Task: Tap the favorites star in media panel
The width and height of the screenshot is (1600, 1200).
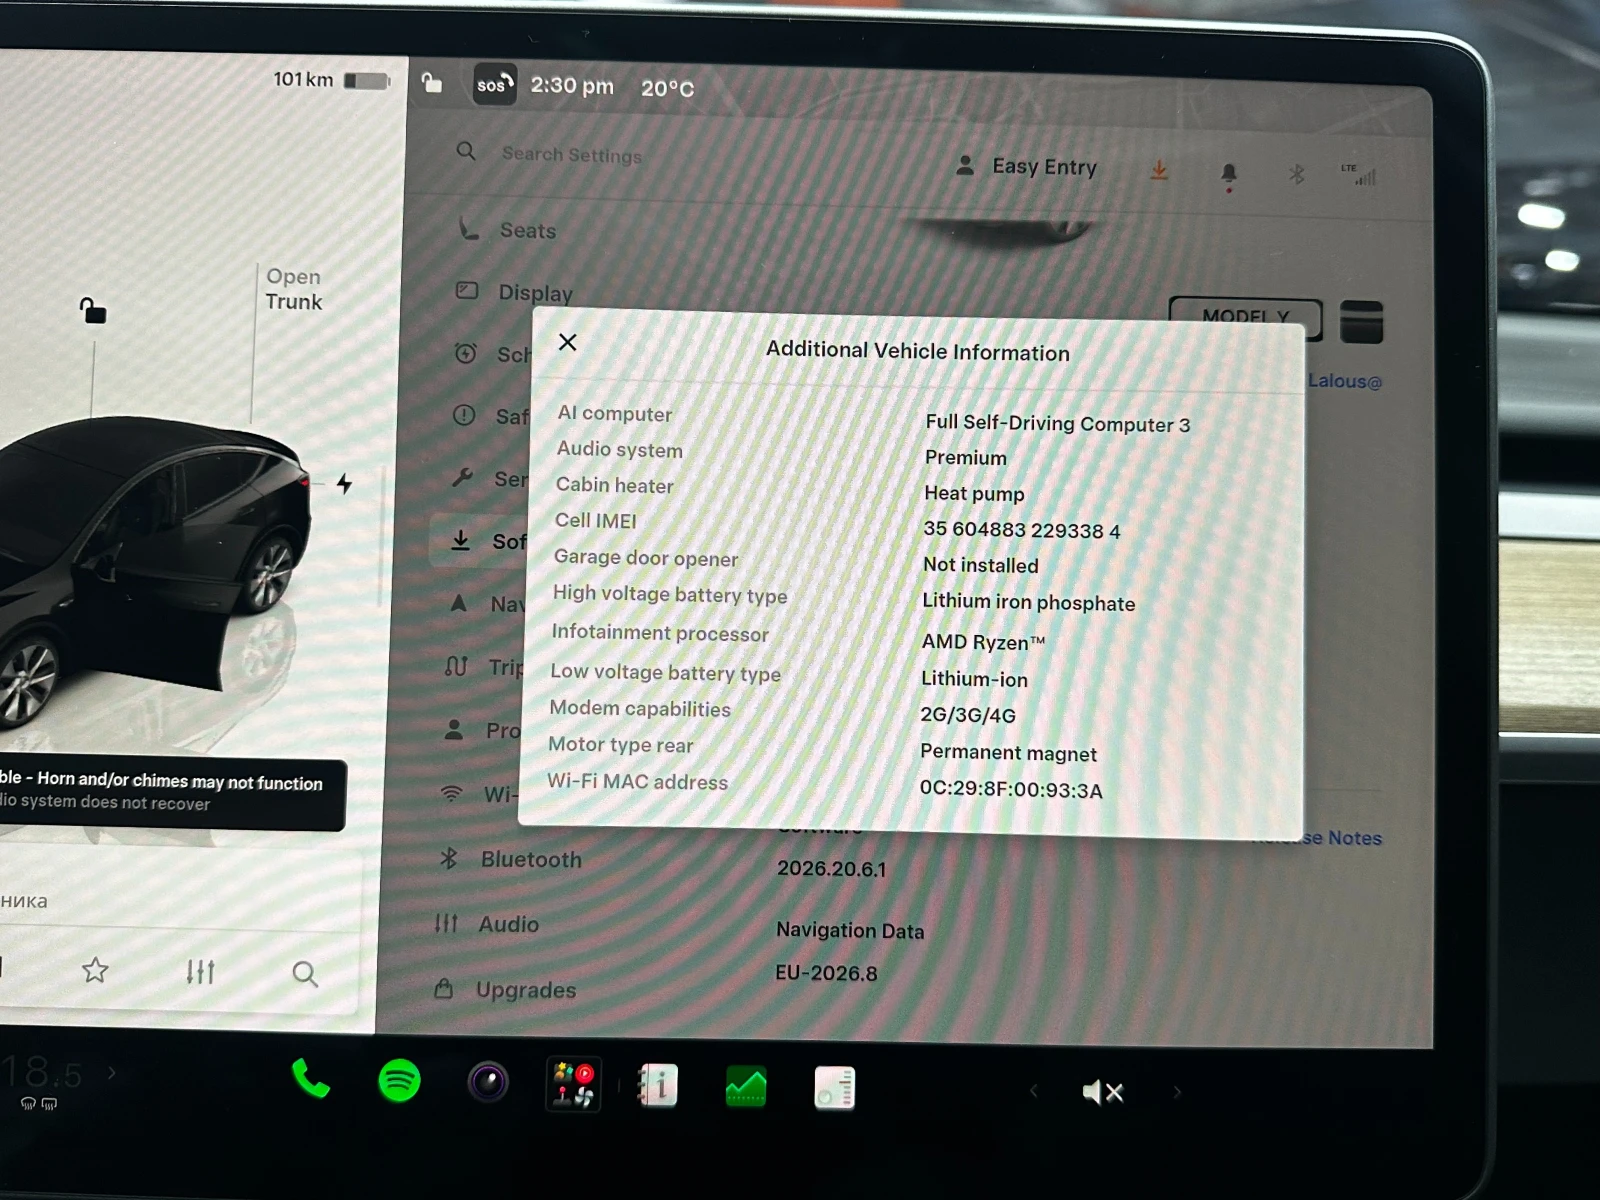Action: pos(95,970)
